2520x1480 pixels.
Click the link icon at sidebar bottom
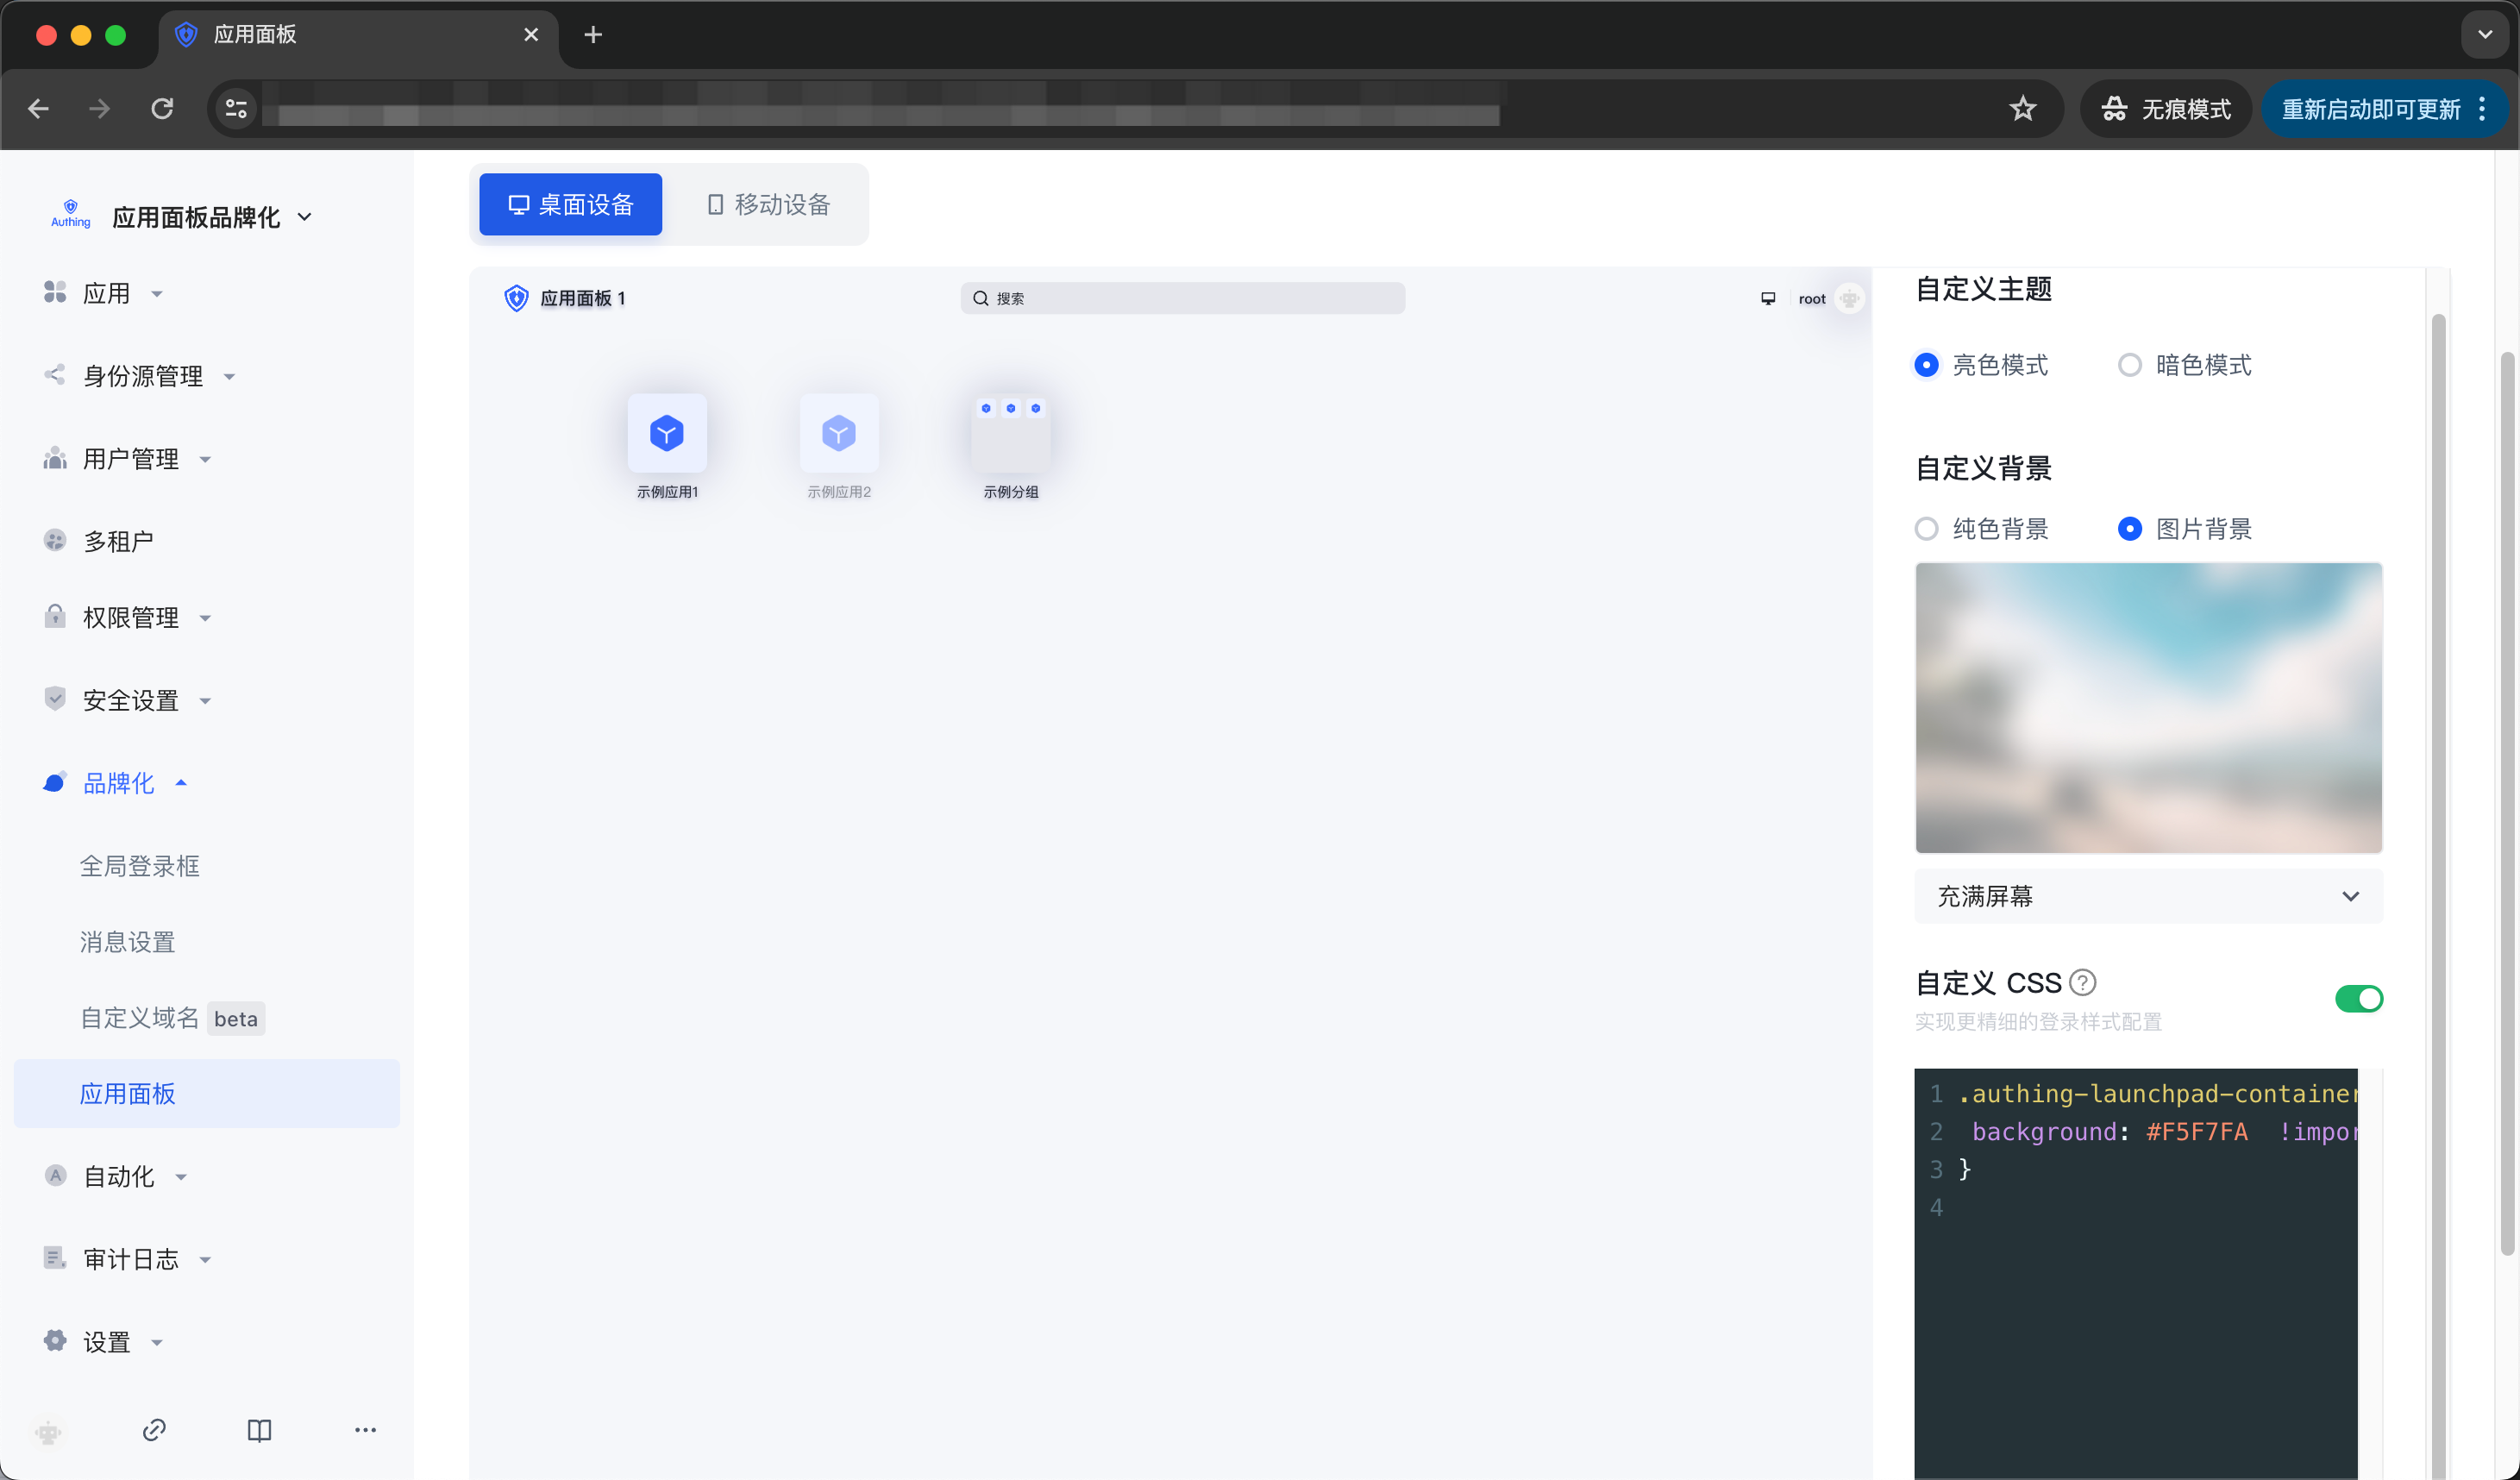click(x=154, y=1430)
